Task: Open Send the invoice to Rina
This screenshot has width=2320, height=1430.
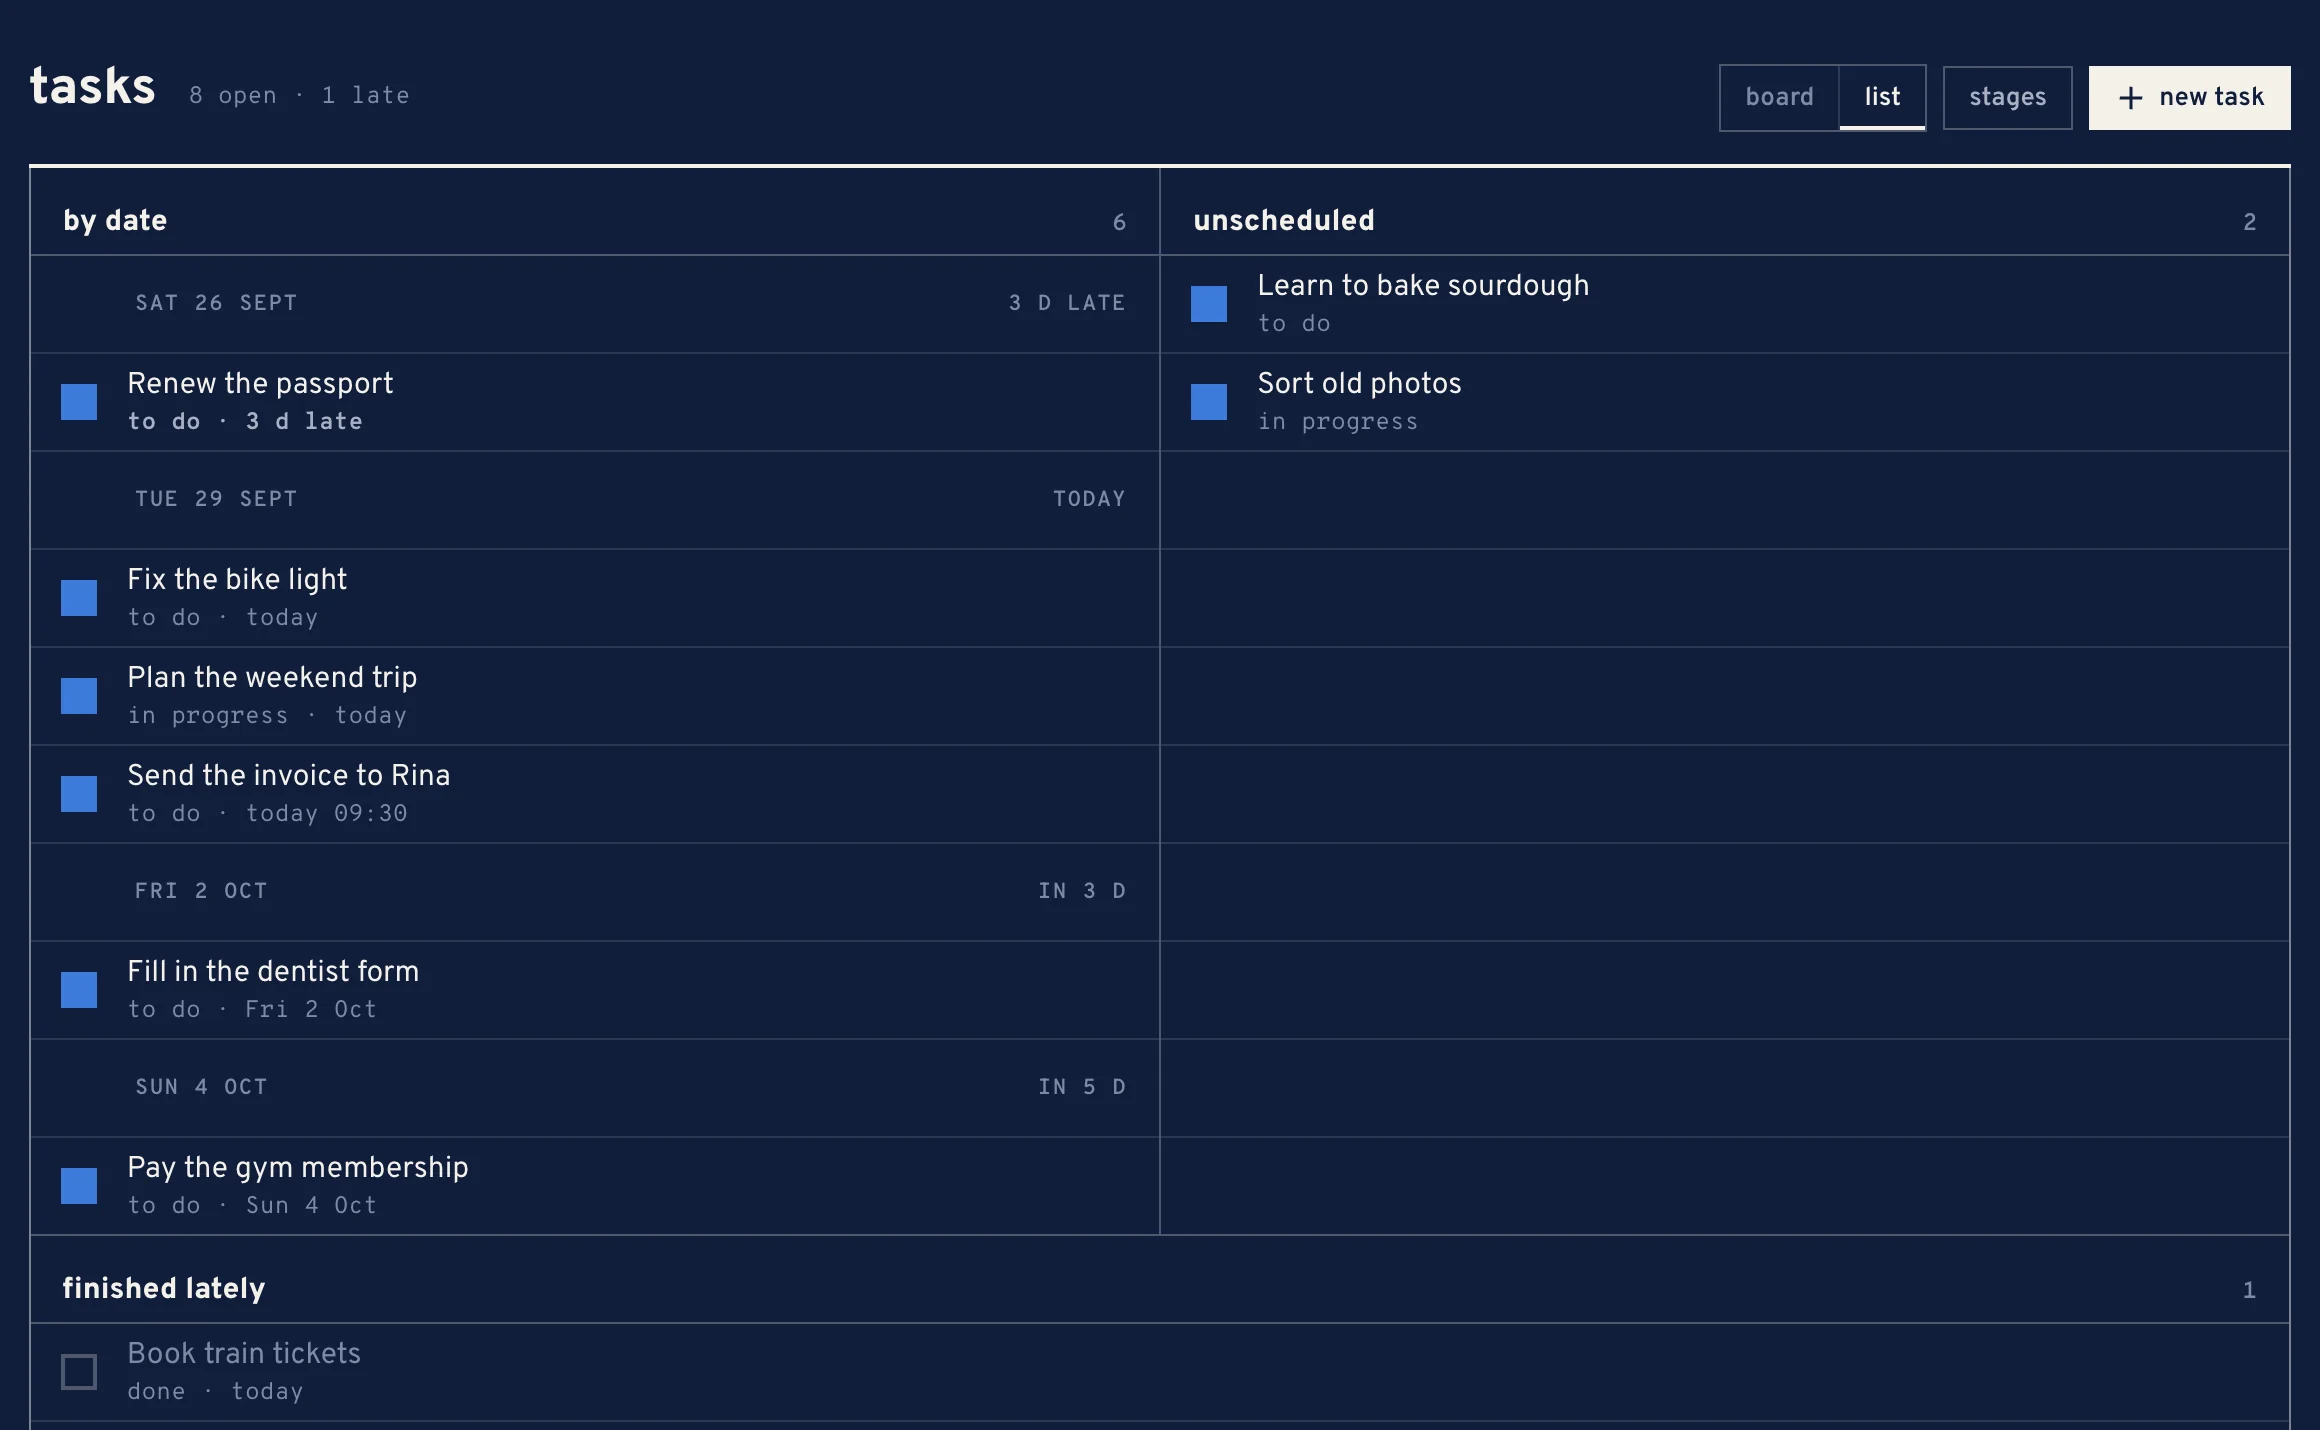Action: [289, 775]
